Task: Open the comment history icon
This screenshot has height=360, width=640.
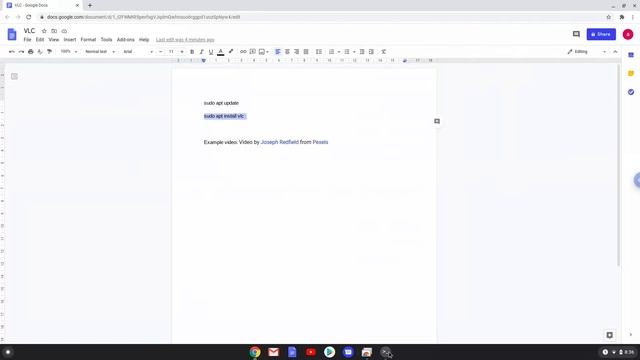Action: tap(576, 34)
